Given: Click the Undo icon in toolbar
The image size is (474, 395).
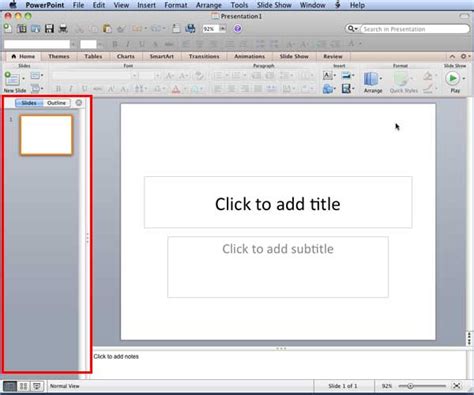Looking at the screenshot, I should click(137, 29).
